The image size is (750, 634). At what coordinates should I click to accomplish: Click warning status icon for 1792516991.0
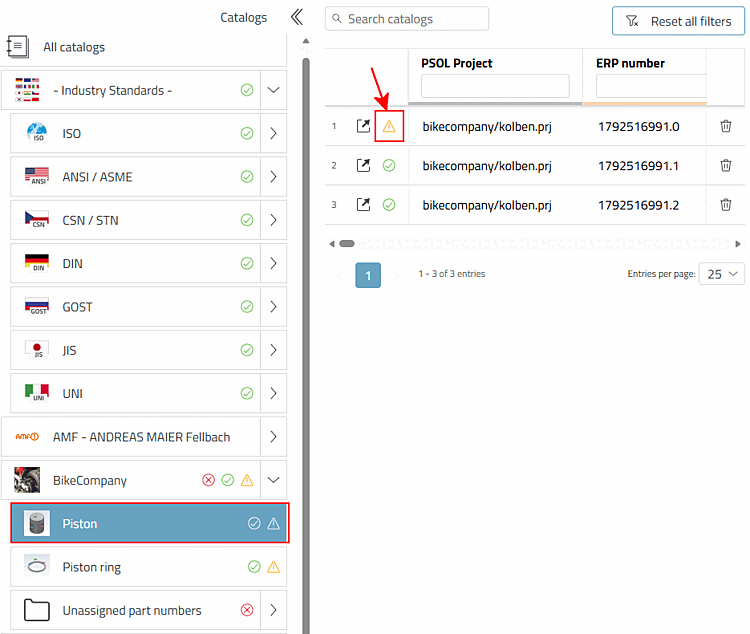pos(389,126)
